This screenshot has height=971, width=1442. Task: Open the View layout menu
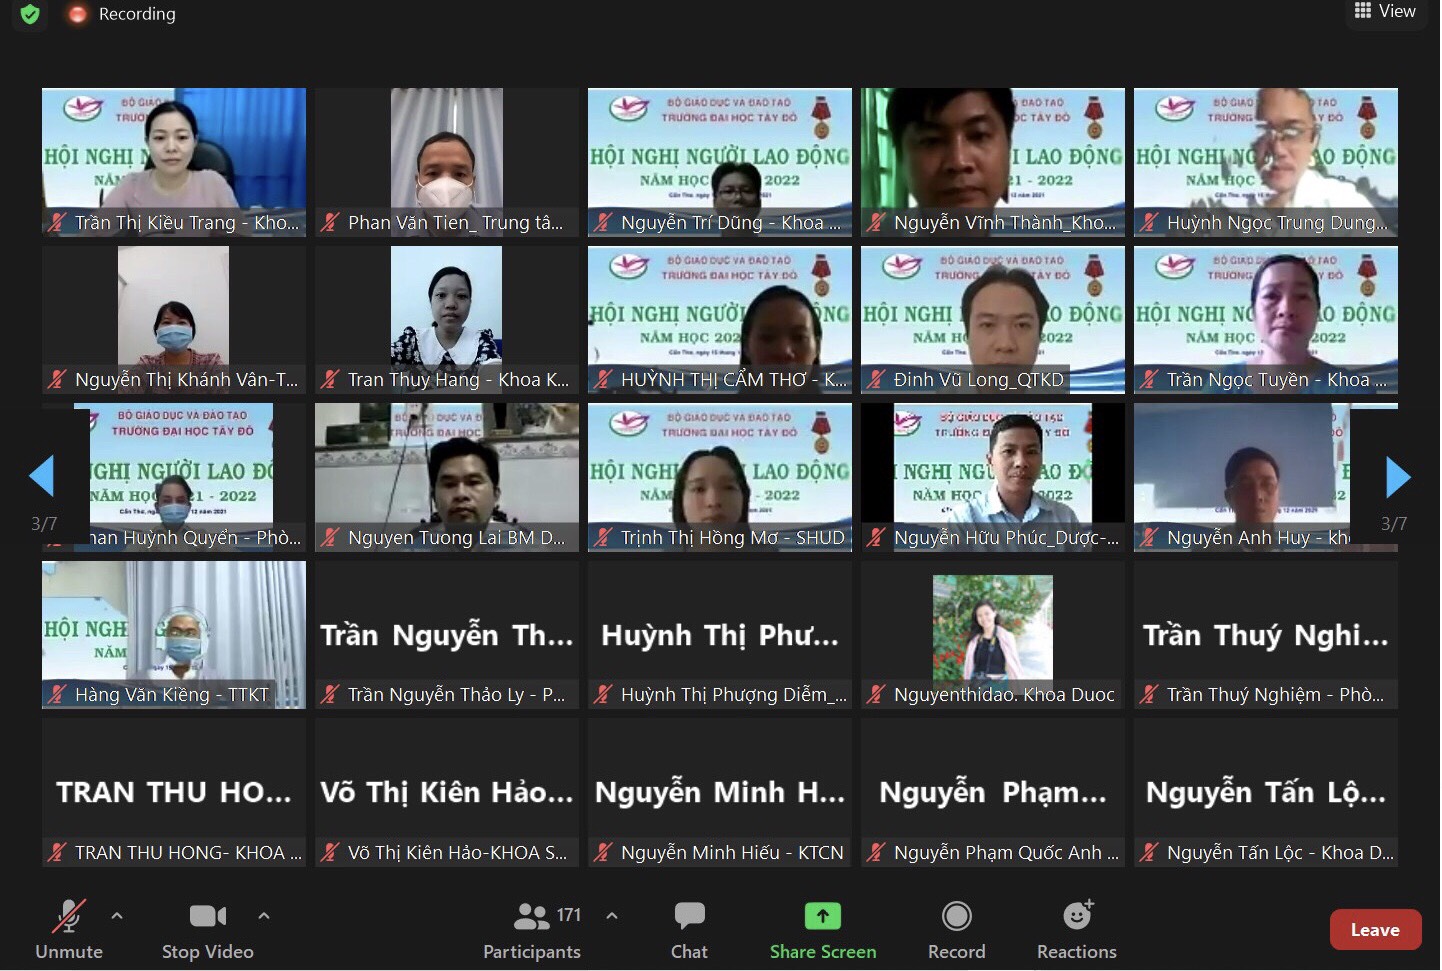1385,11
